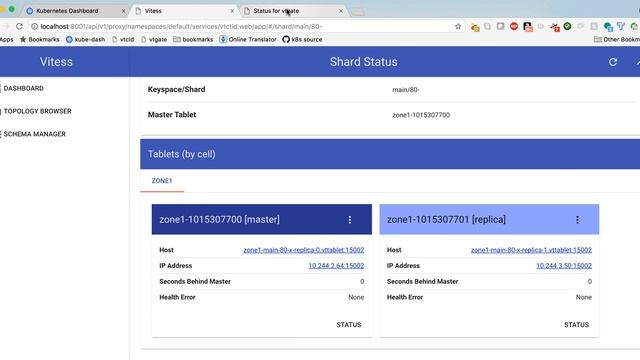Open master tablet host link replica-0
The width and height of the screenshot is (640, 360).
click(x=304, y=250)
